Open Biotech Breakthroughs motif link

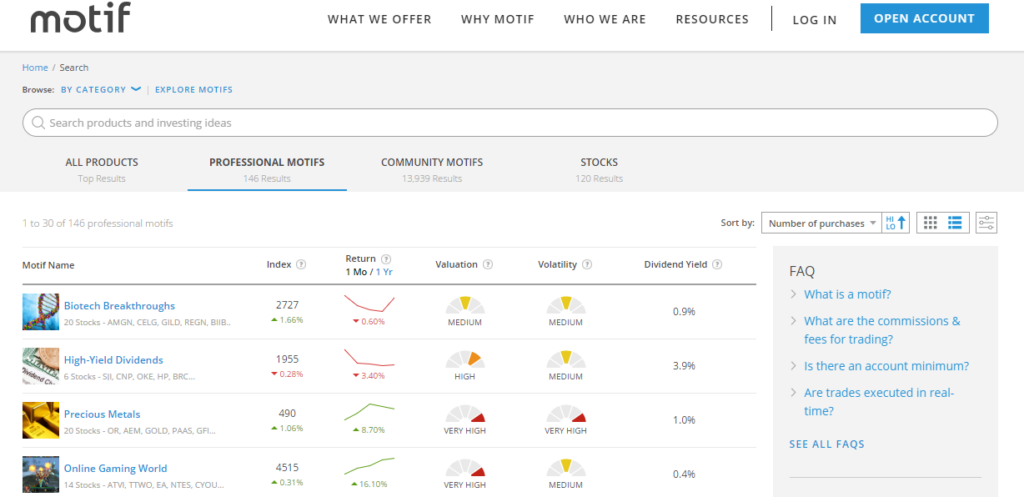(x=120, y=306)
